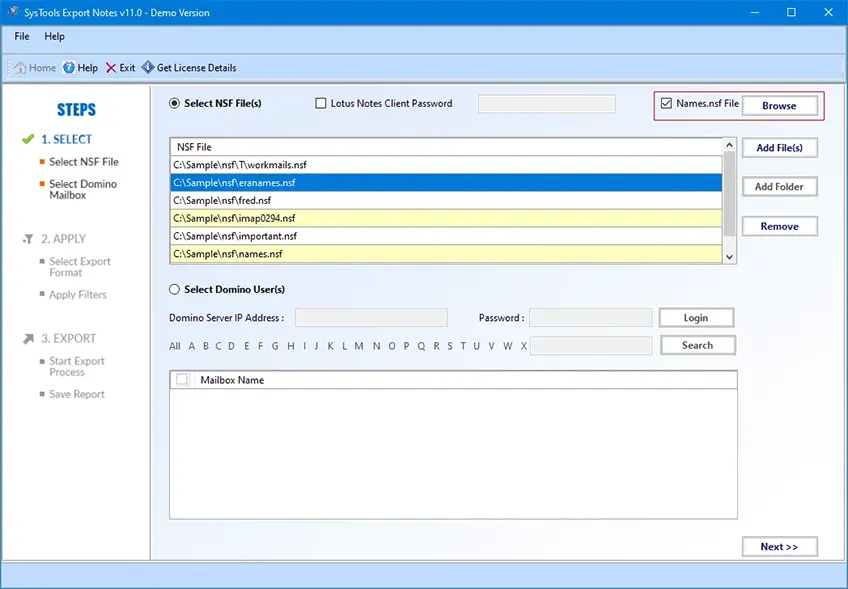Click the funnel icon beside 2. APPLY
This screenshot has width=848, height=589.
tap(28, 239)
